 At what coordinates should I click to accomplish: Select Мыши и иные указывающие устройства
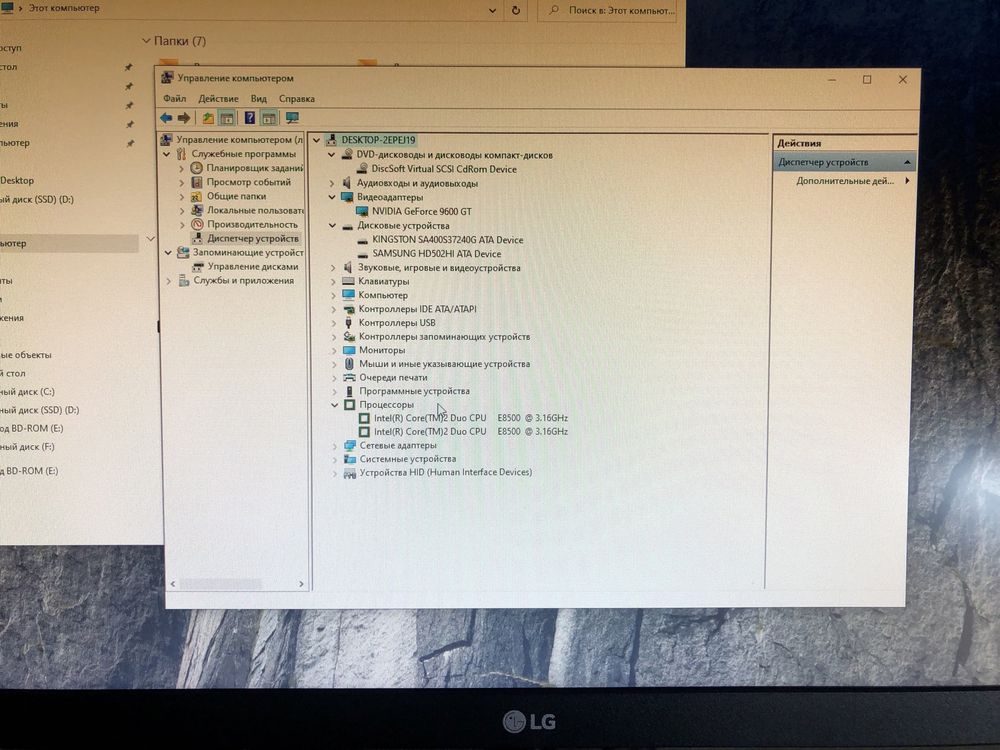coord(444,364)
